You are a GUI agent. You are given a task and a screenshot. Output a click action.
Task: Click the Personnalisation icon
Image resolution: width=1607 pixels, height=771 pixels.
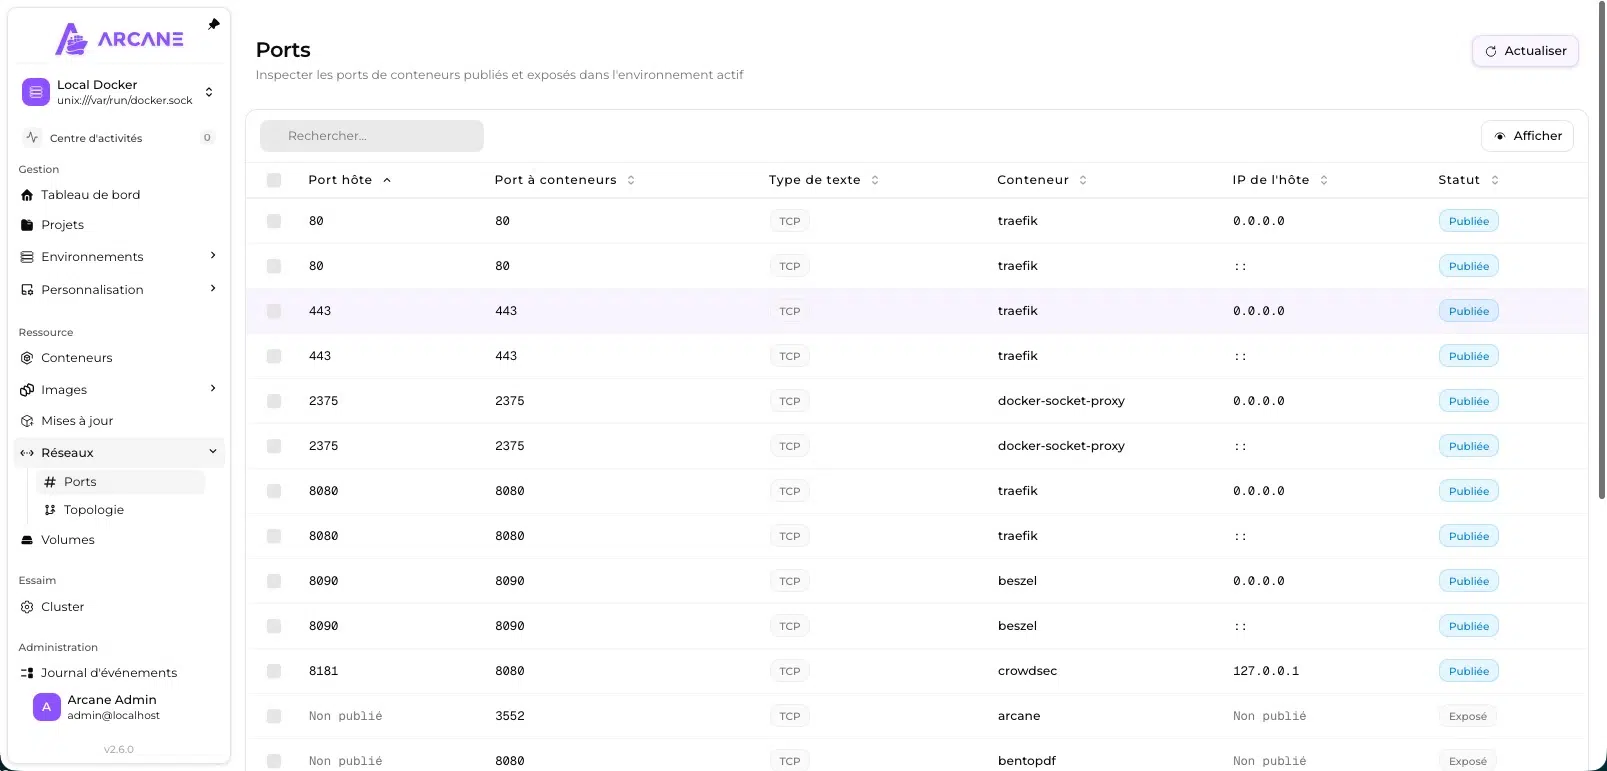[x=27, y=290]
